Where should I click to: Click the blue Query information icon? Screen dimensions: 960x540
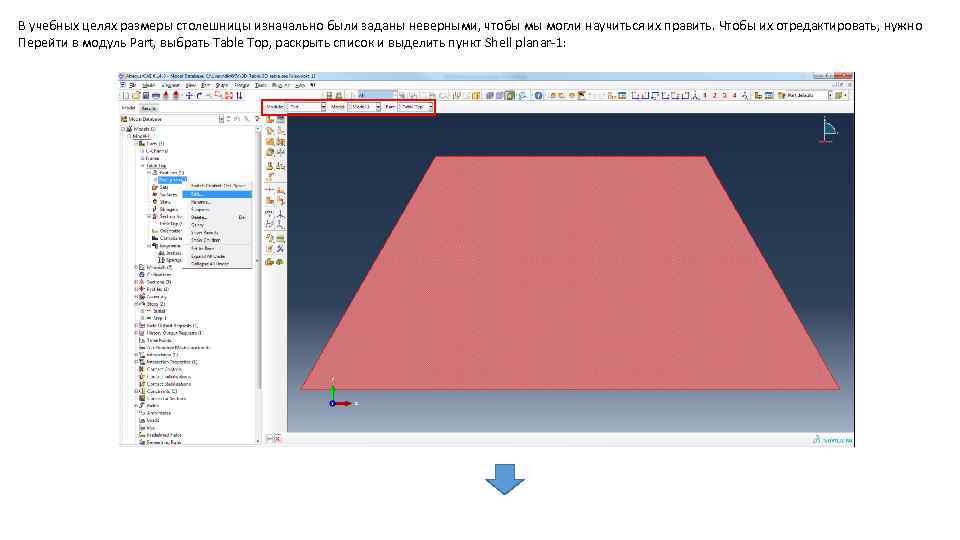(x=538, y=96)
